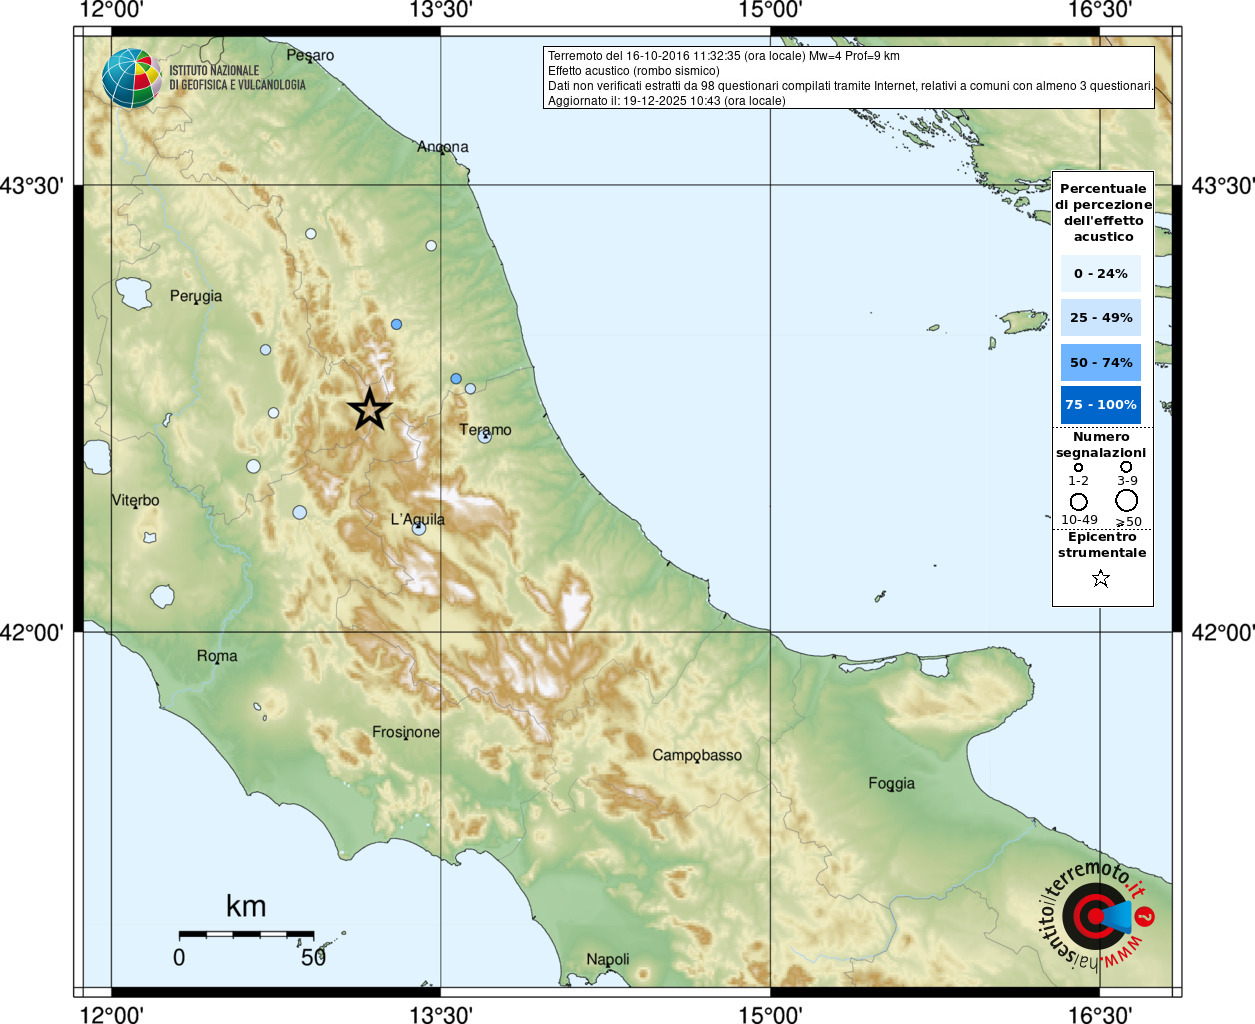Click the Frosinone city label
1255x1024 pixels.
pos(406,732)
